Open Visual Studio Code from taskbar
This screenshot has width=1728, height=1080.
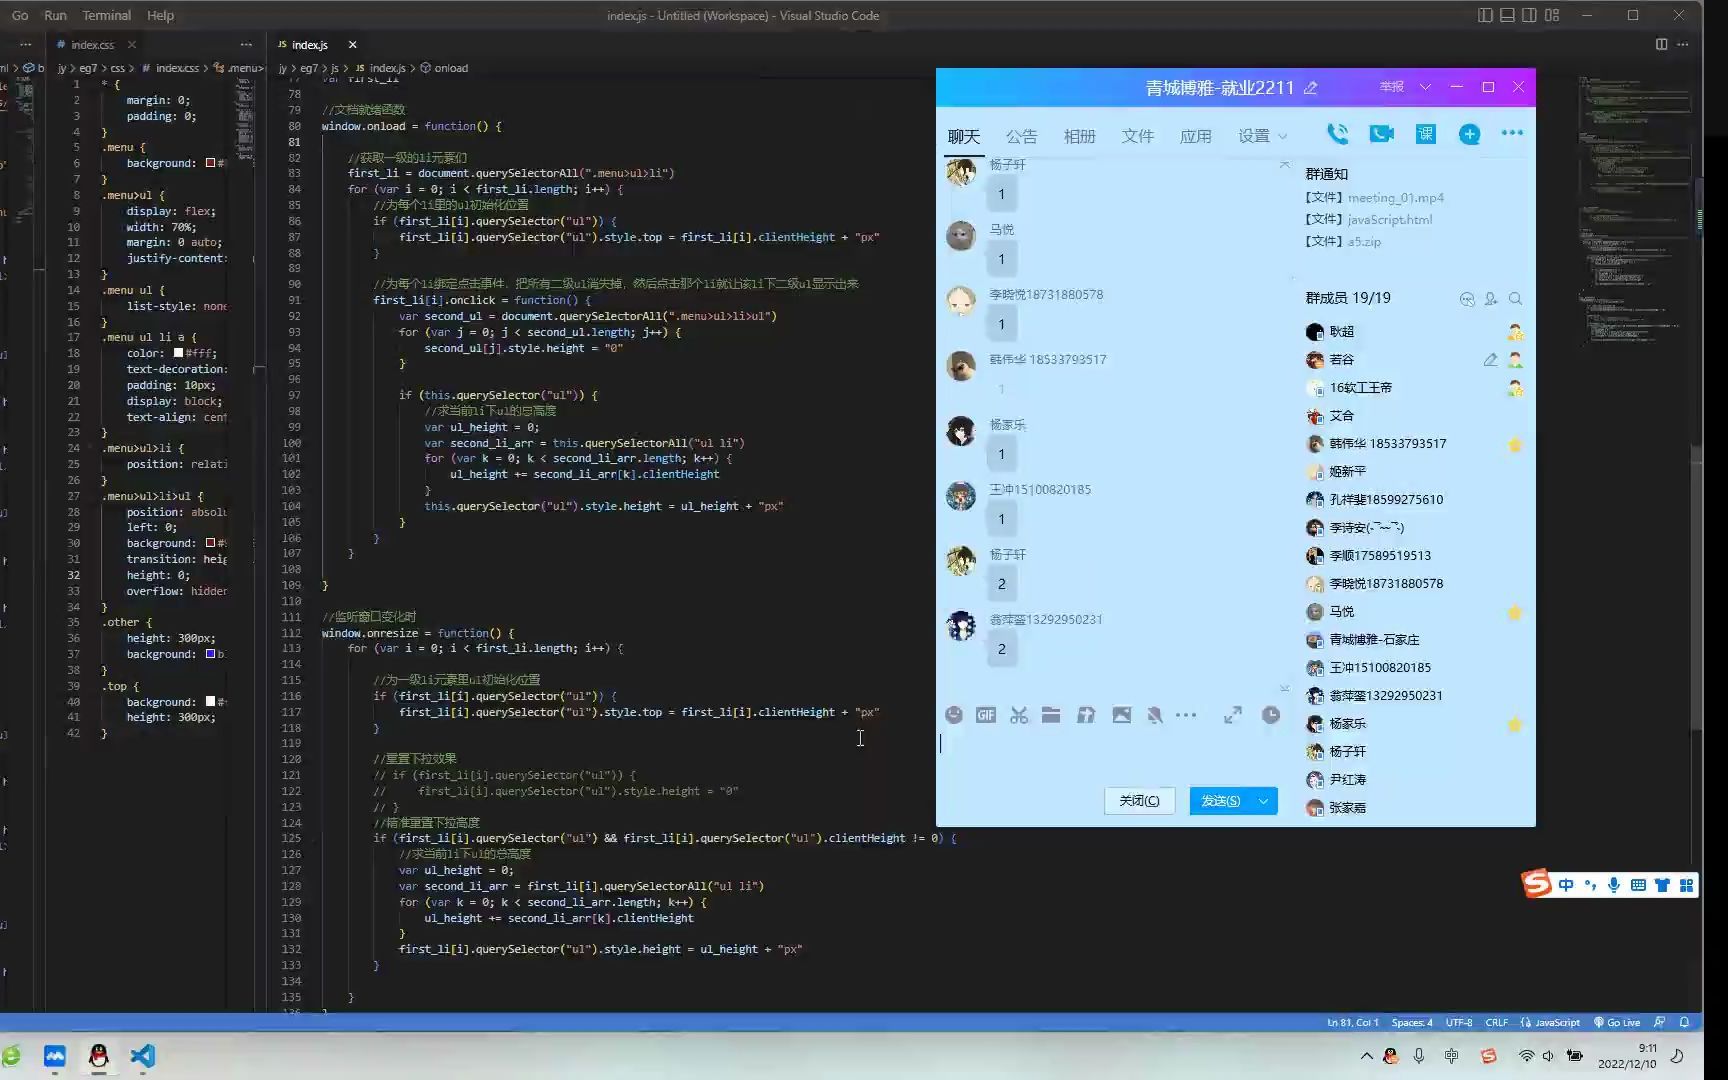(x=142, y=1056)
